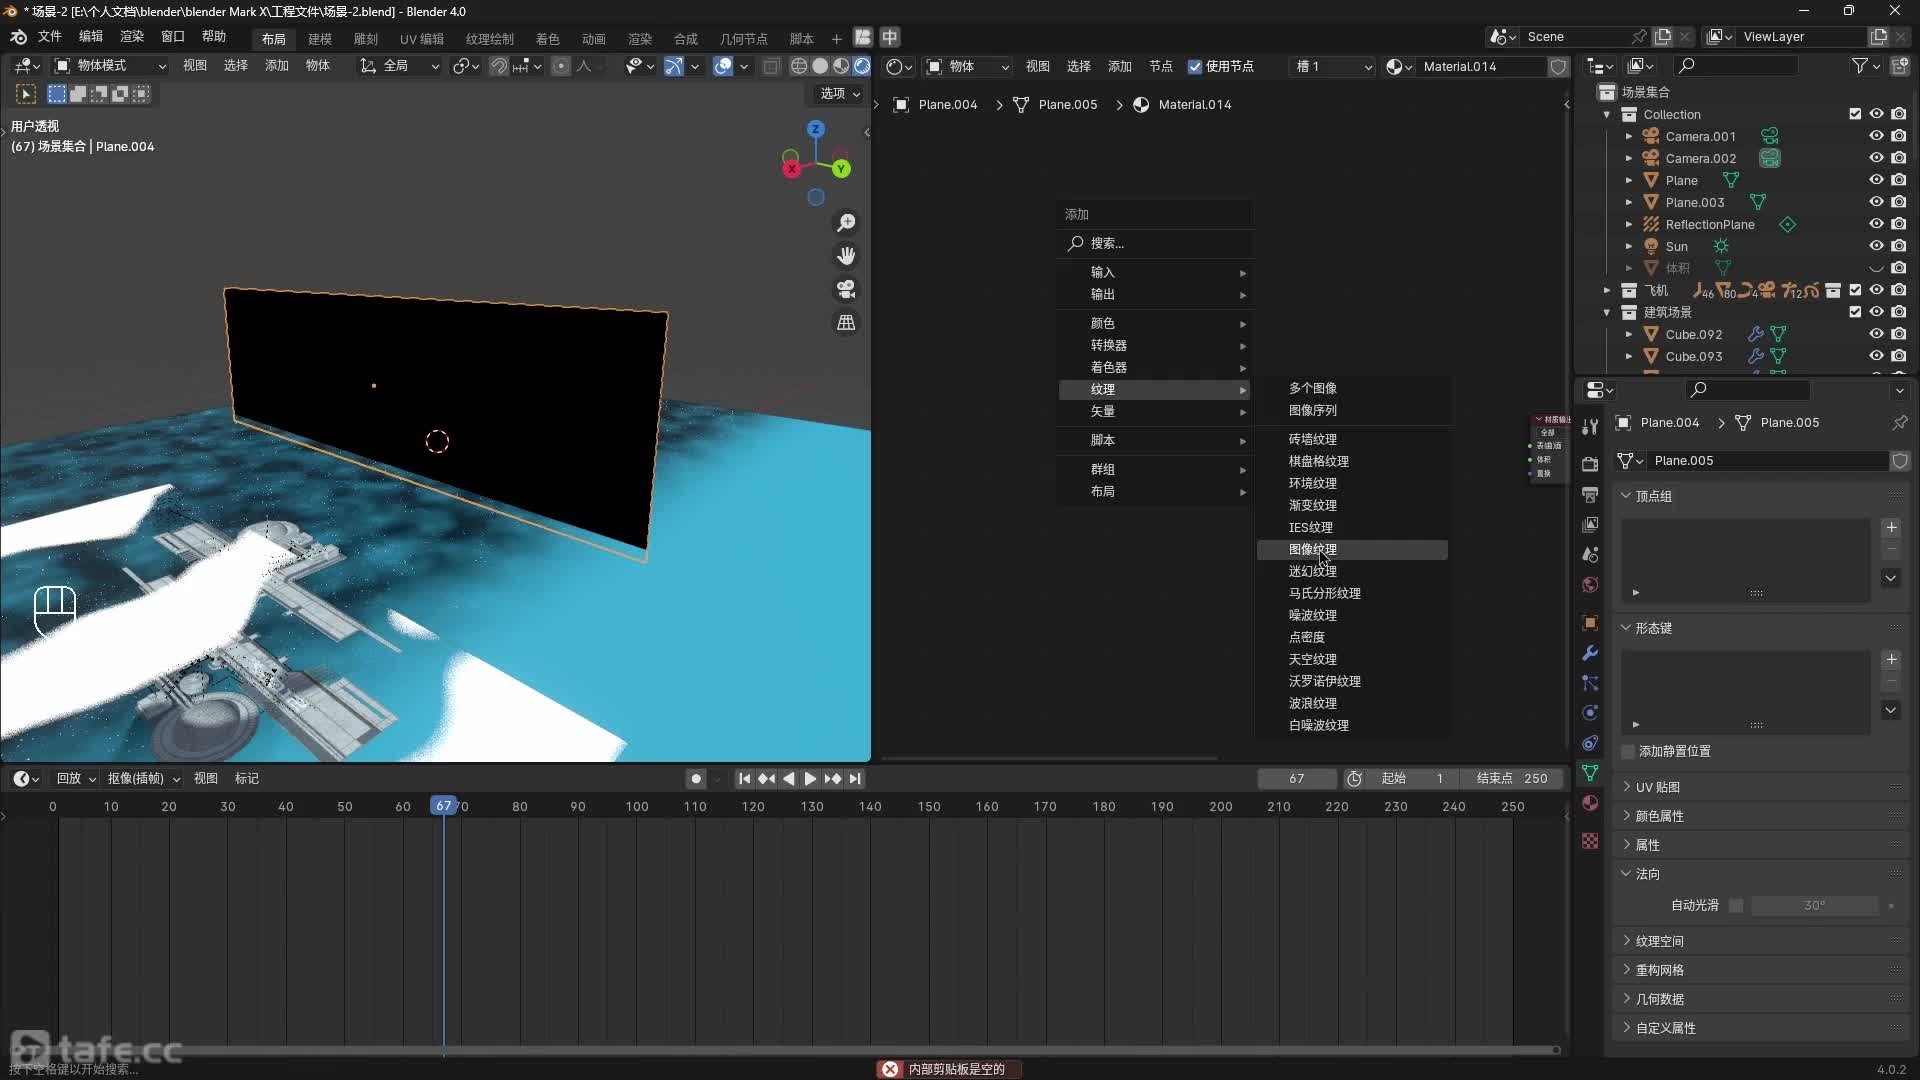Add a shape key with plus button

pos(1890,660)
